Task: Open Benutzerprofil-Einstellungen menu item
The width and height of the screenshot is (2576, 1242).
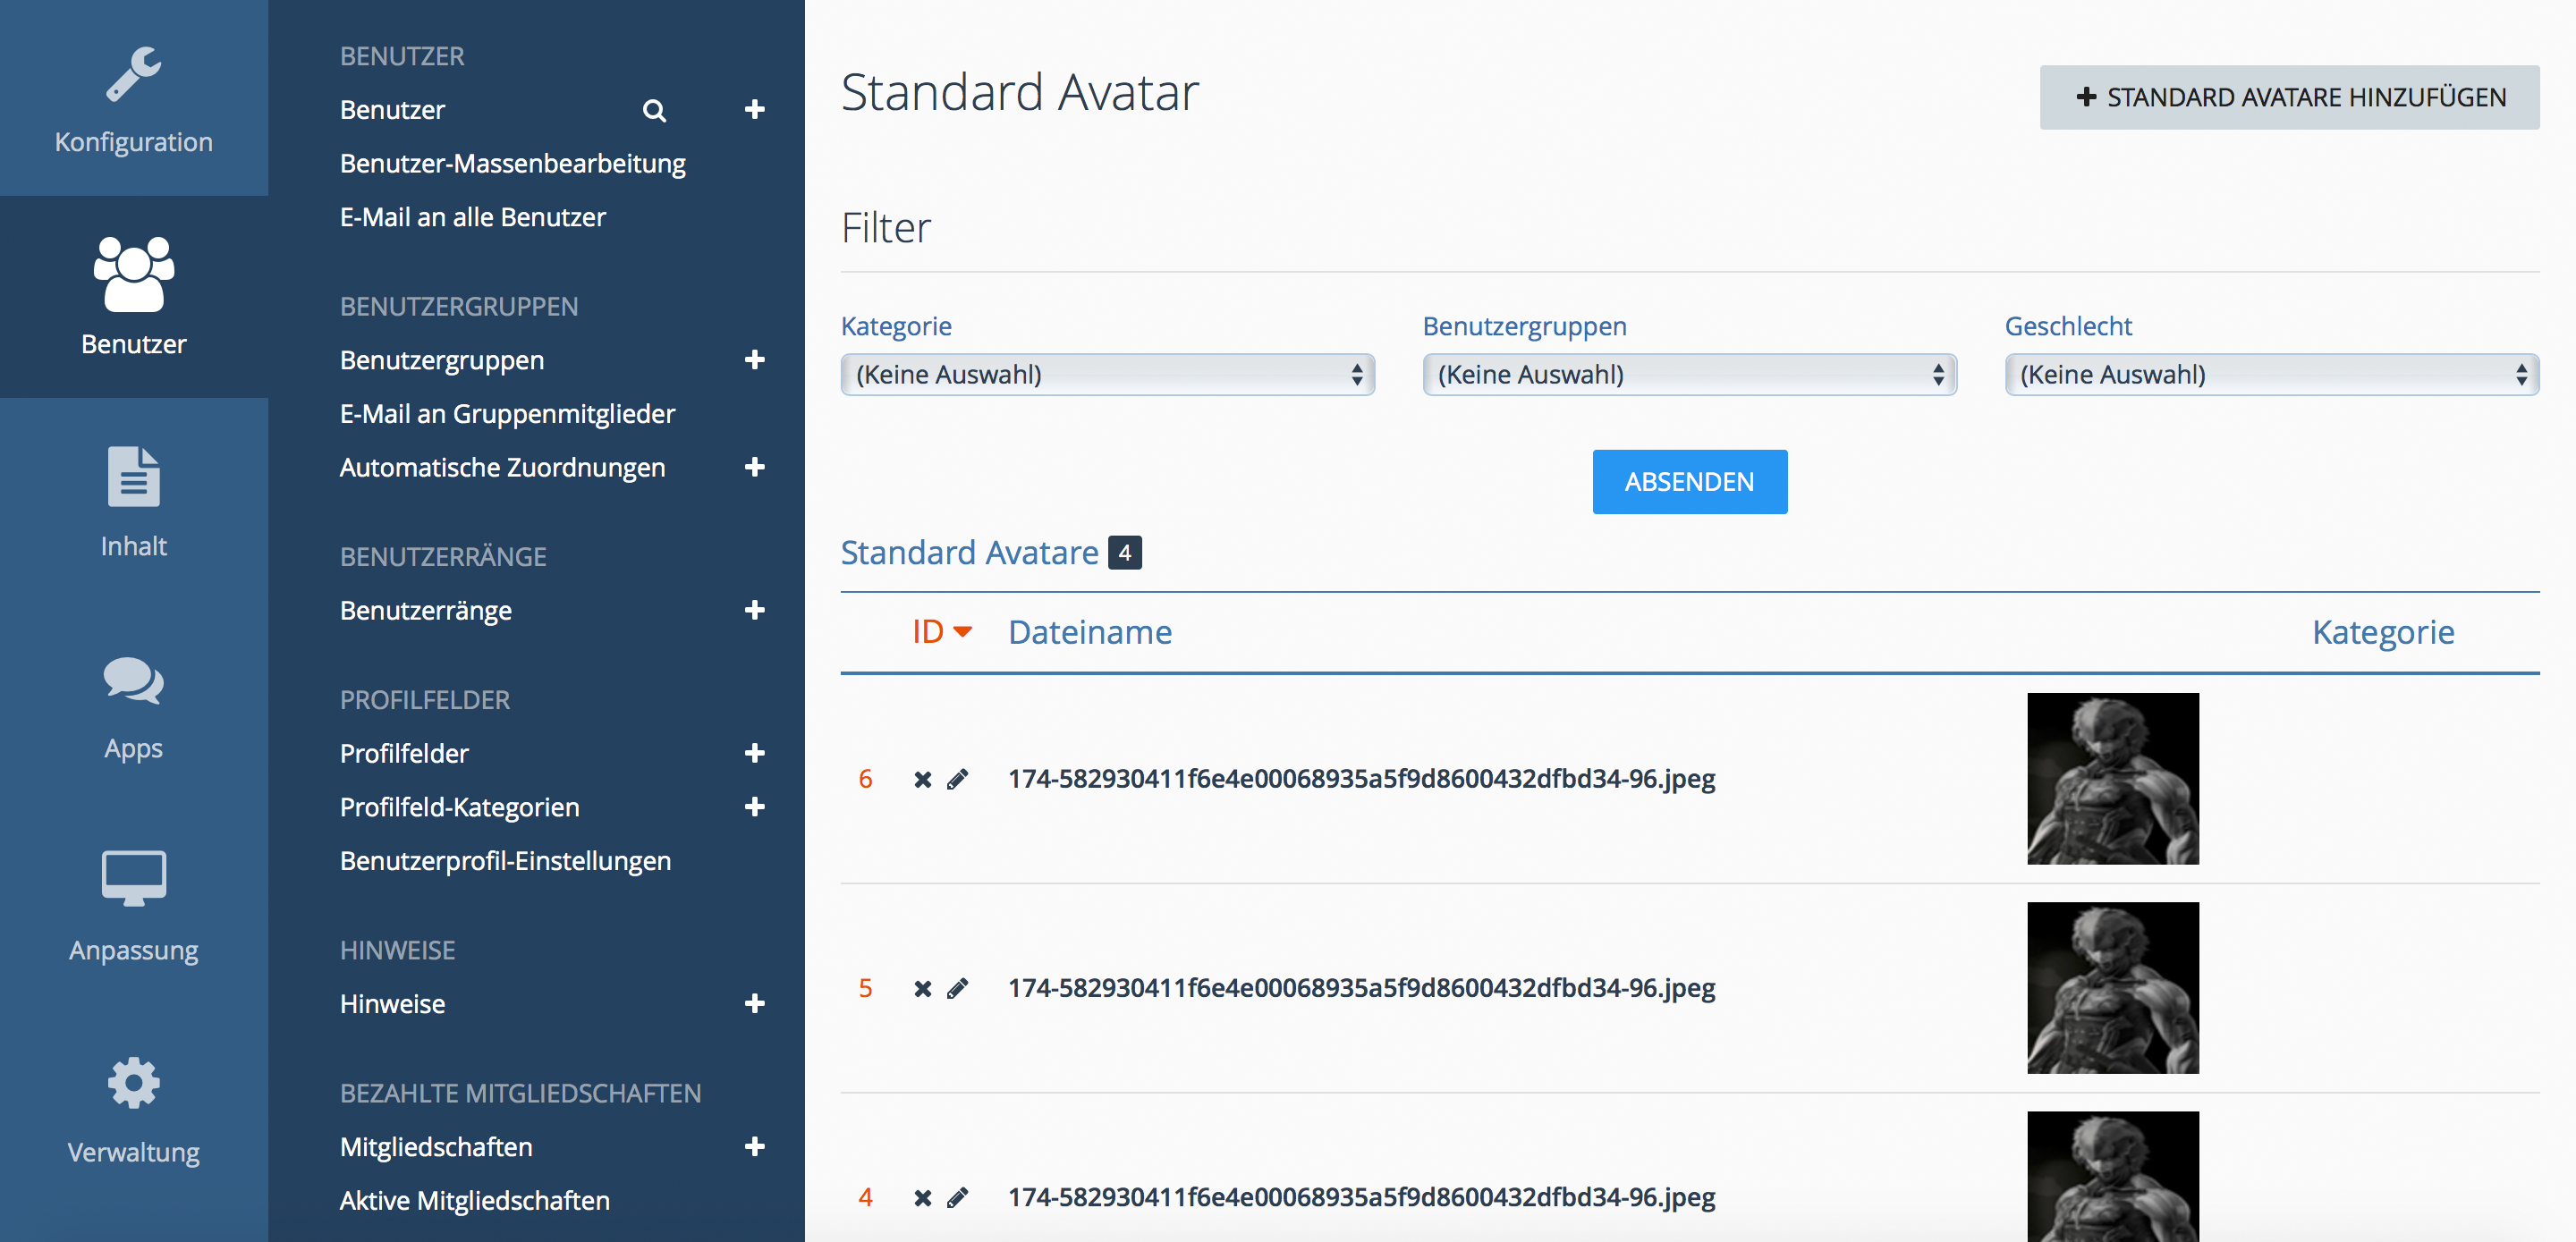Action: tap(505, 860)
